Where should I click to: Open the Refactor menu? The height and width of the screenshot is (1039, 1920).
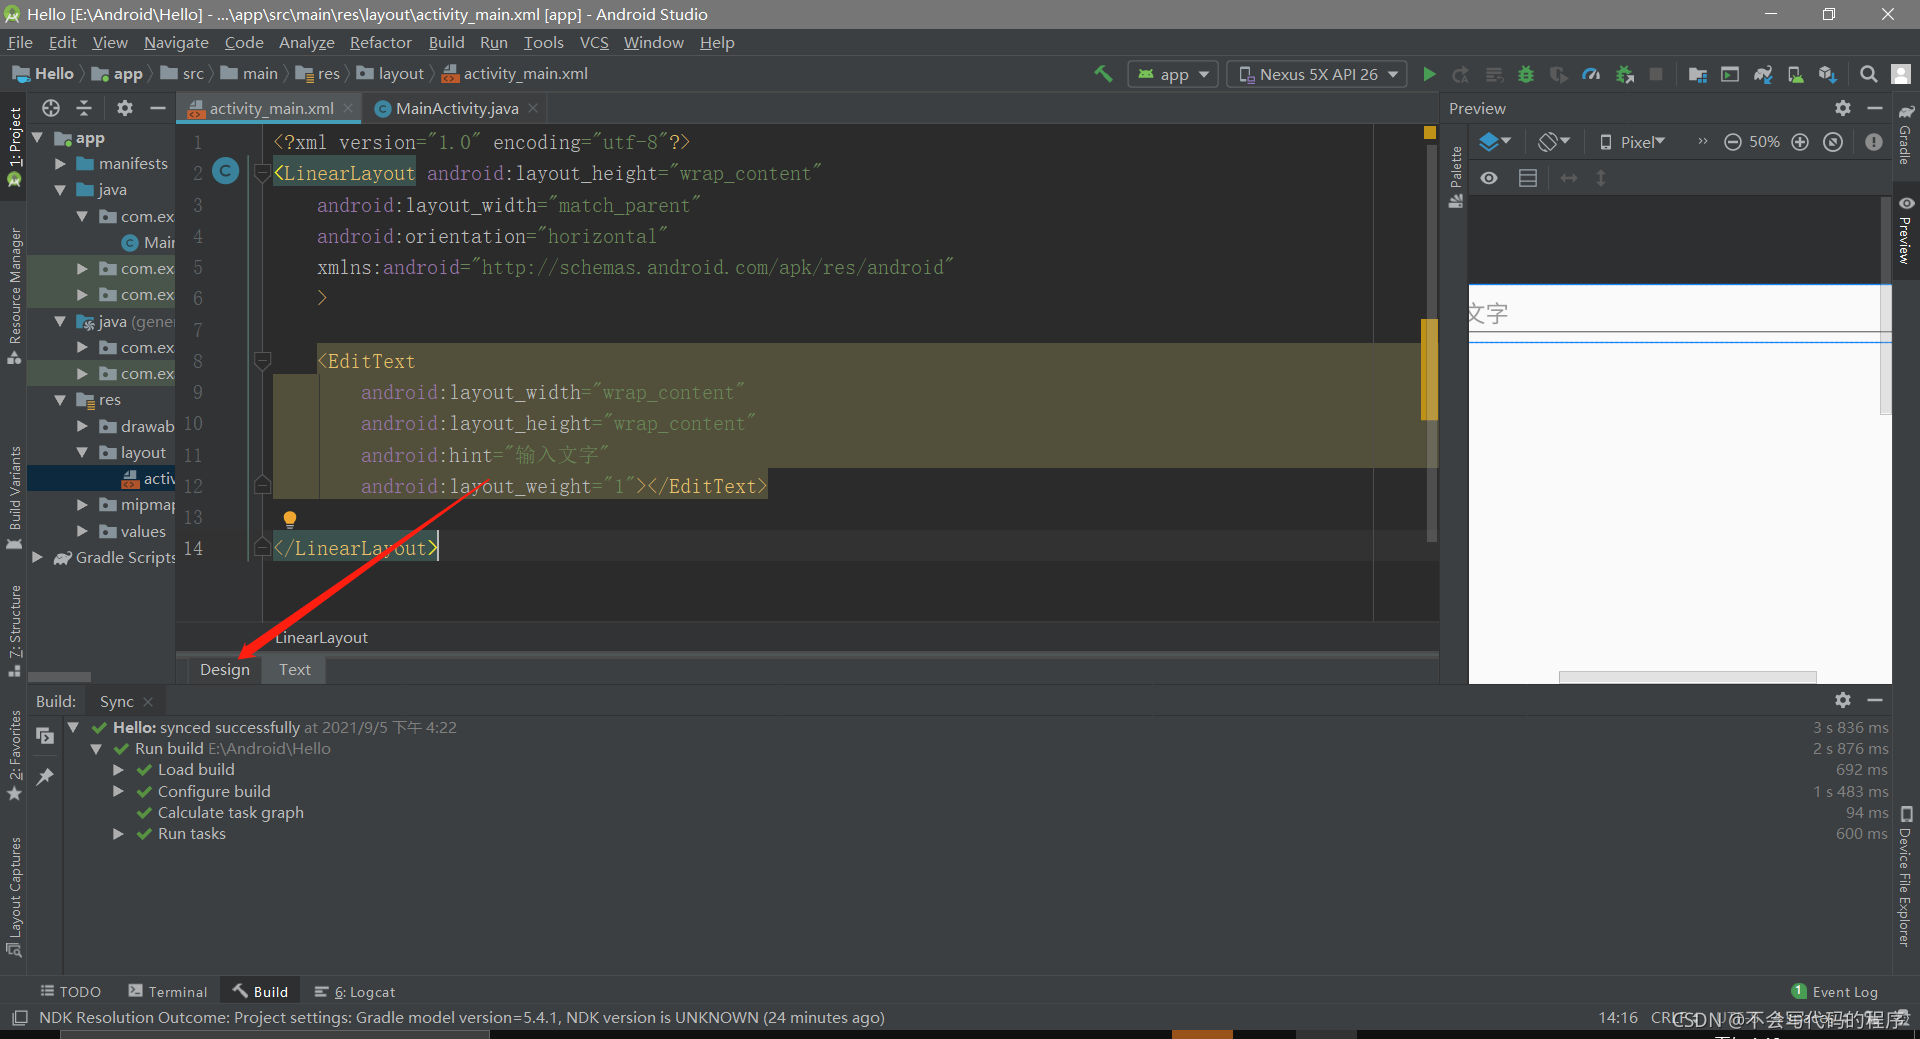[x=380, y=42]
